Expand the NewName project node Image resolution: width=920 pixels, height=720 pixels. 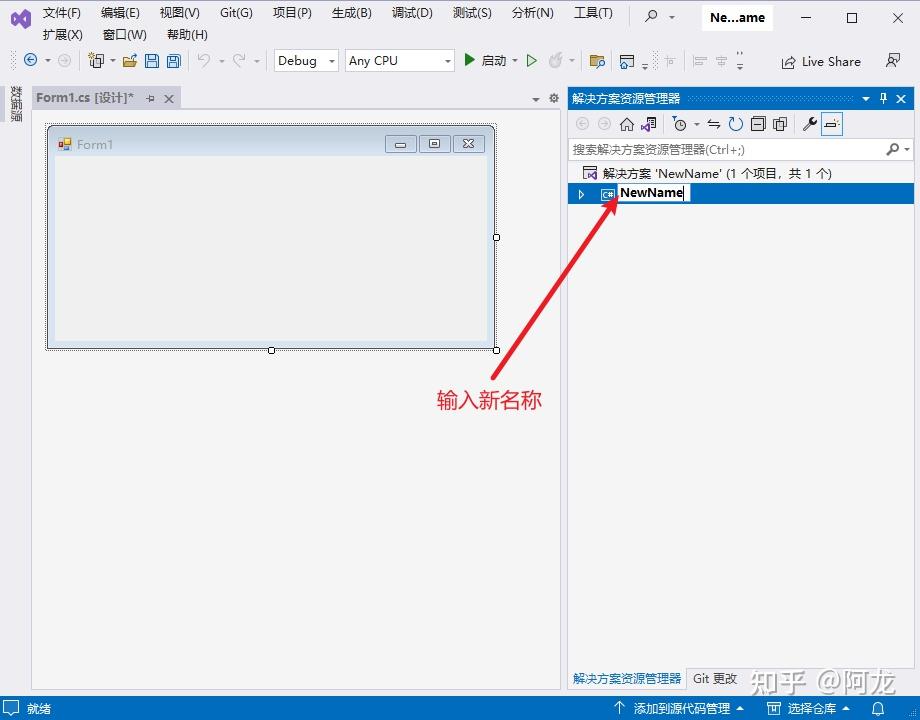[581, 193]
